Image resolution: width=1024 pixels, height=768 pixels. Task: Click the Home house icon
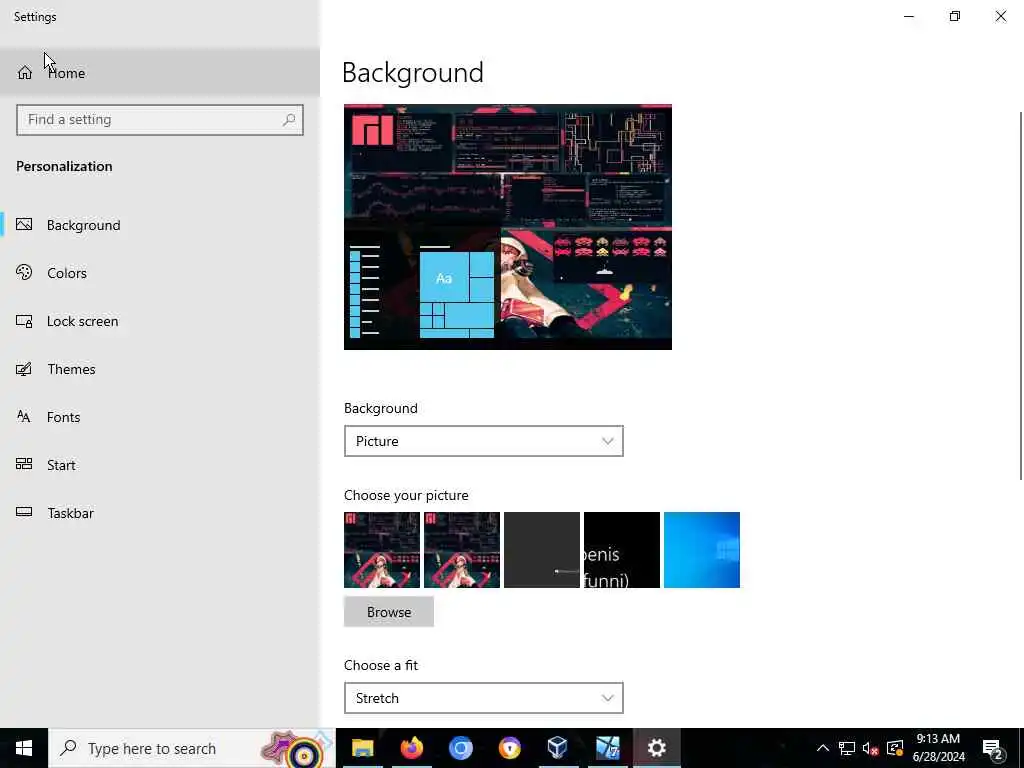[x=25, y=73]
